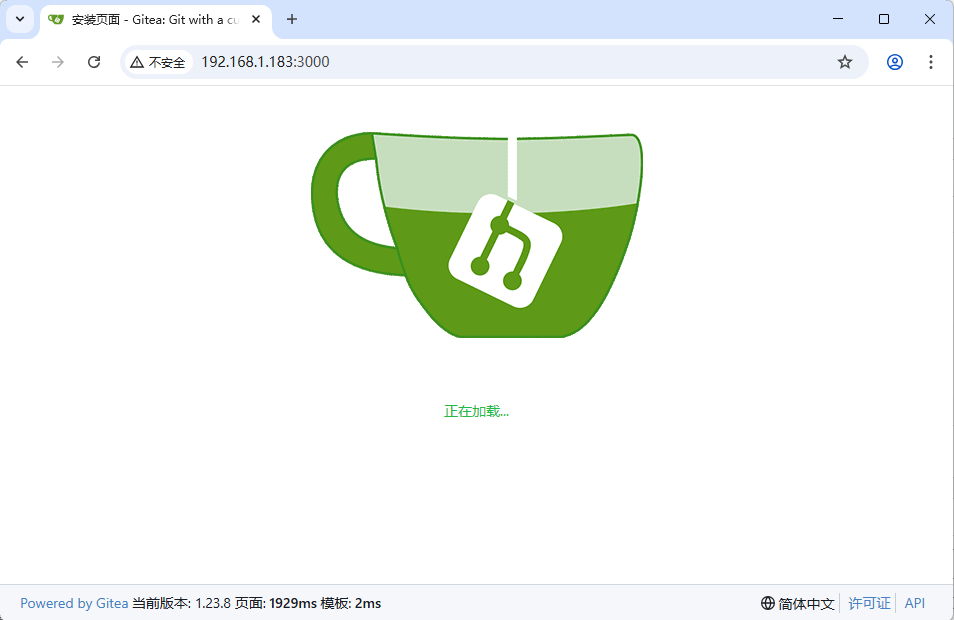This screenshot has width=954, height=620.
Task: Open a new browser tab
Action: (x=292, y=19)
